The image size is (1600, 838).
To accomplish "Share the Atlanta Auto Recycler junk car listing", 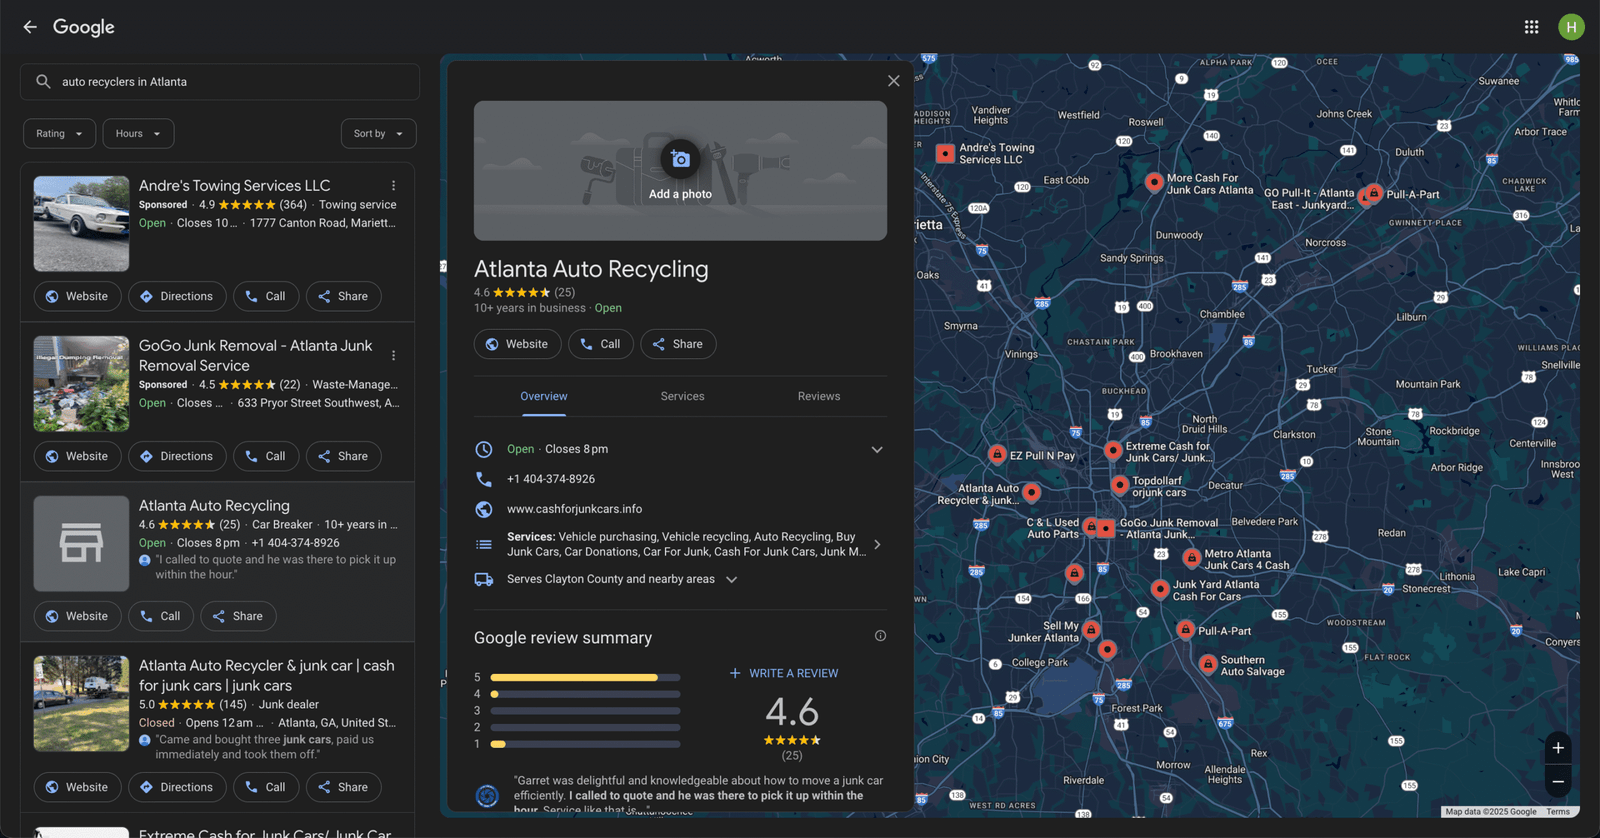I will [x=343, y=787].
